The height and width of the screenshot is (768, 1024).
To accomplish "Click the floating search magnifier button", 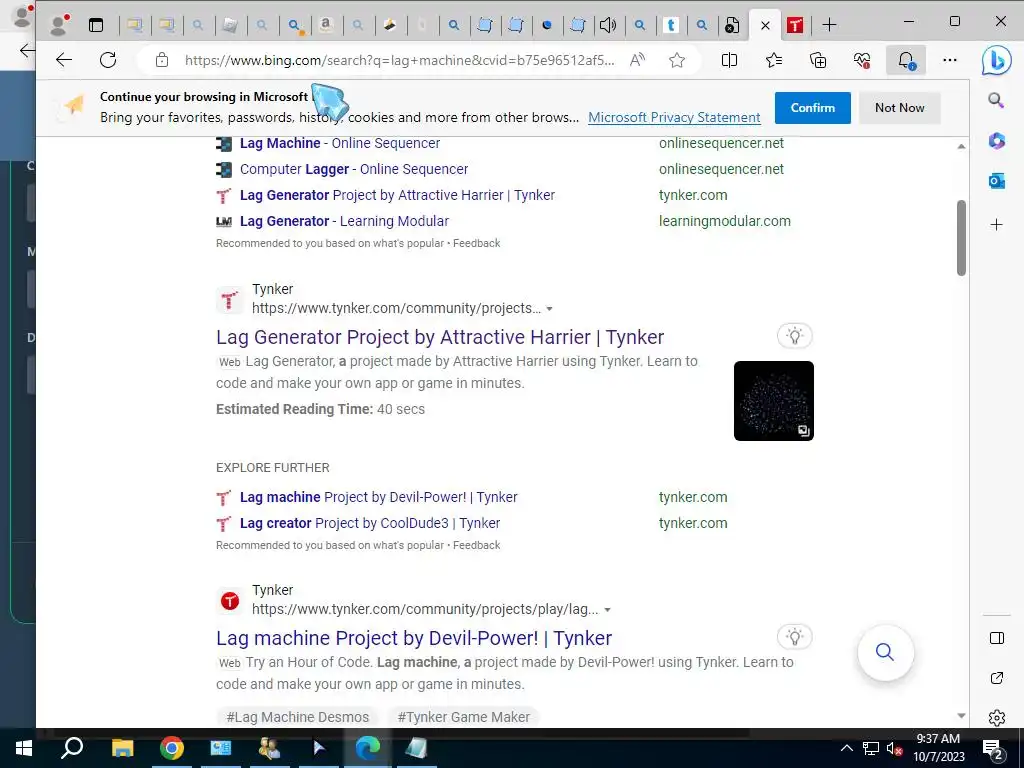I will [x=885, y=652].
